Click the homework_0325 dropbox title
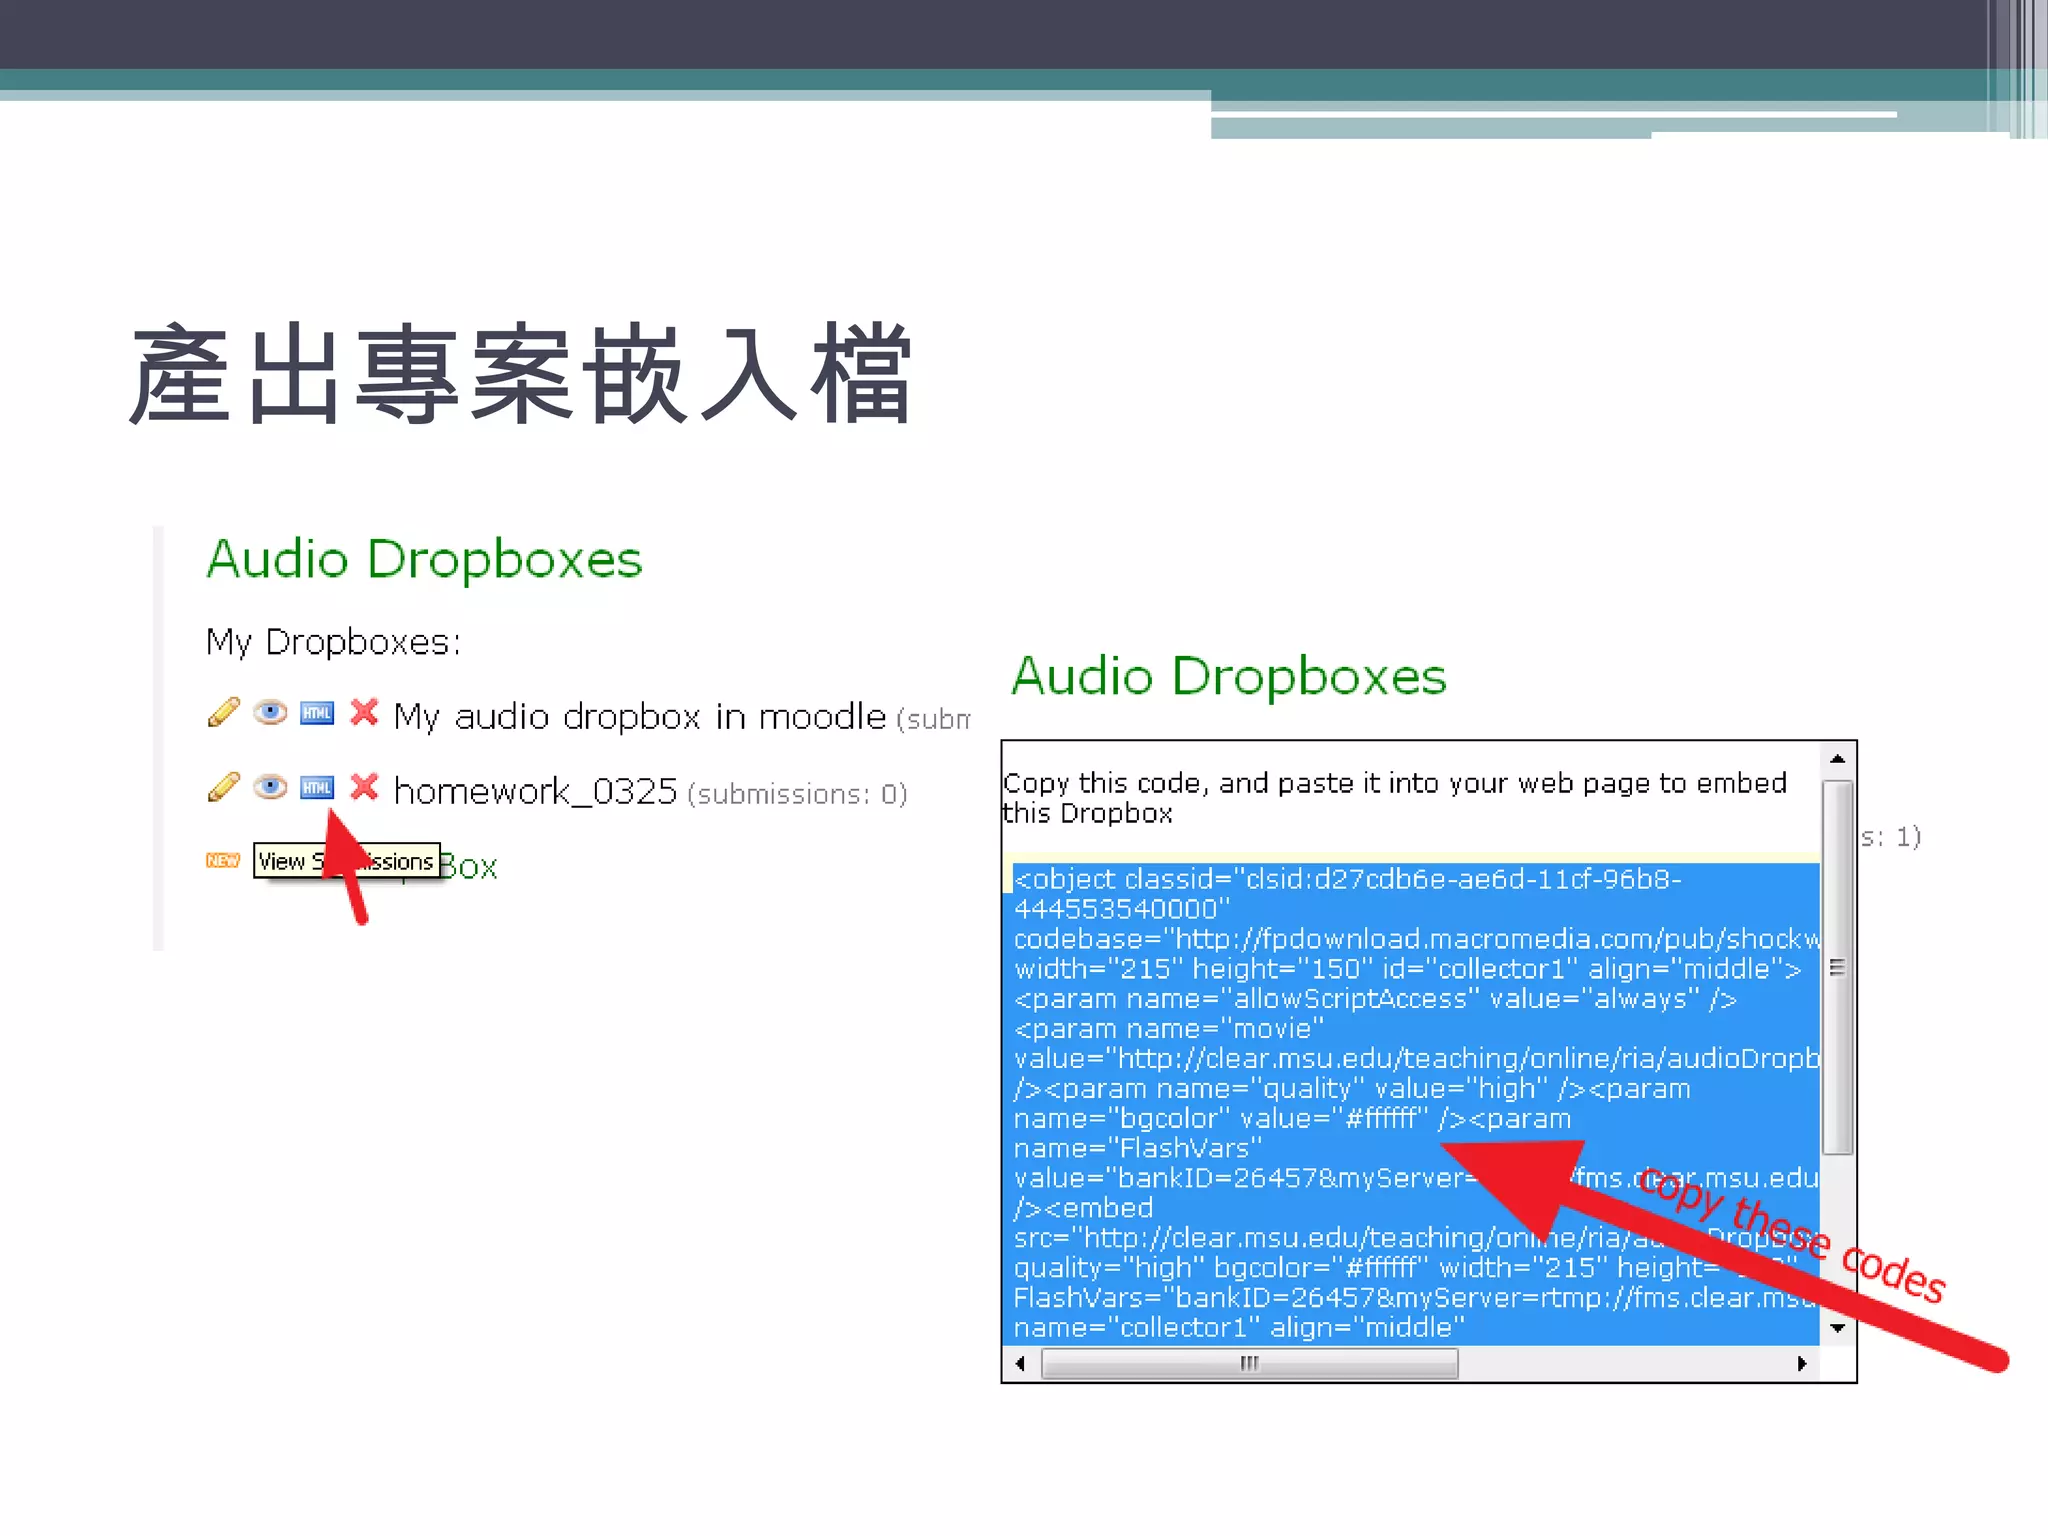 535,792
